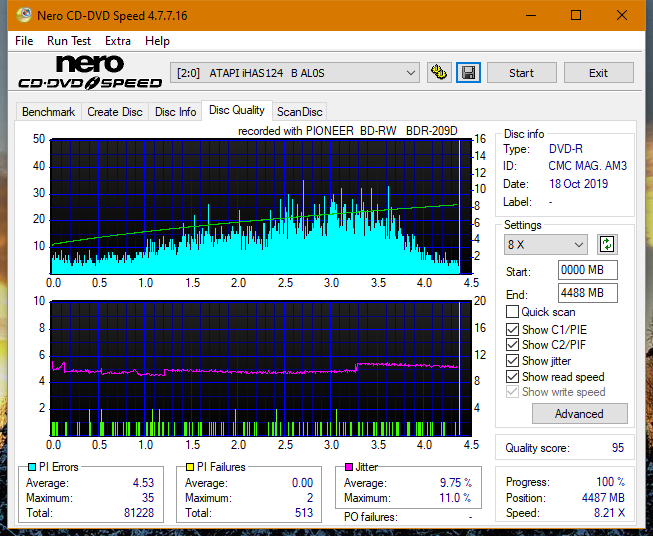The width and height of the screenshot is (653, 536).
Task: Click the Position 4487 MB value
Action: [x=603, y=497]
